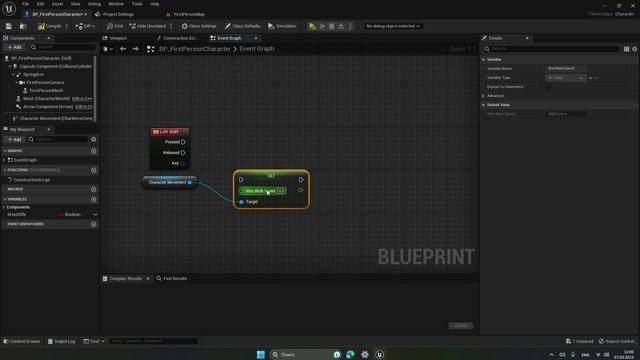Open the debug object selector dropdown
Image resolution: width=640 pixels, height=360 pixels.
(x=392, y=26)
